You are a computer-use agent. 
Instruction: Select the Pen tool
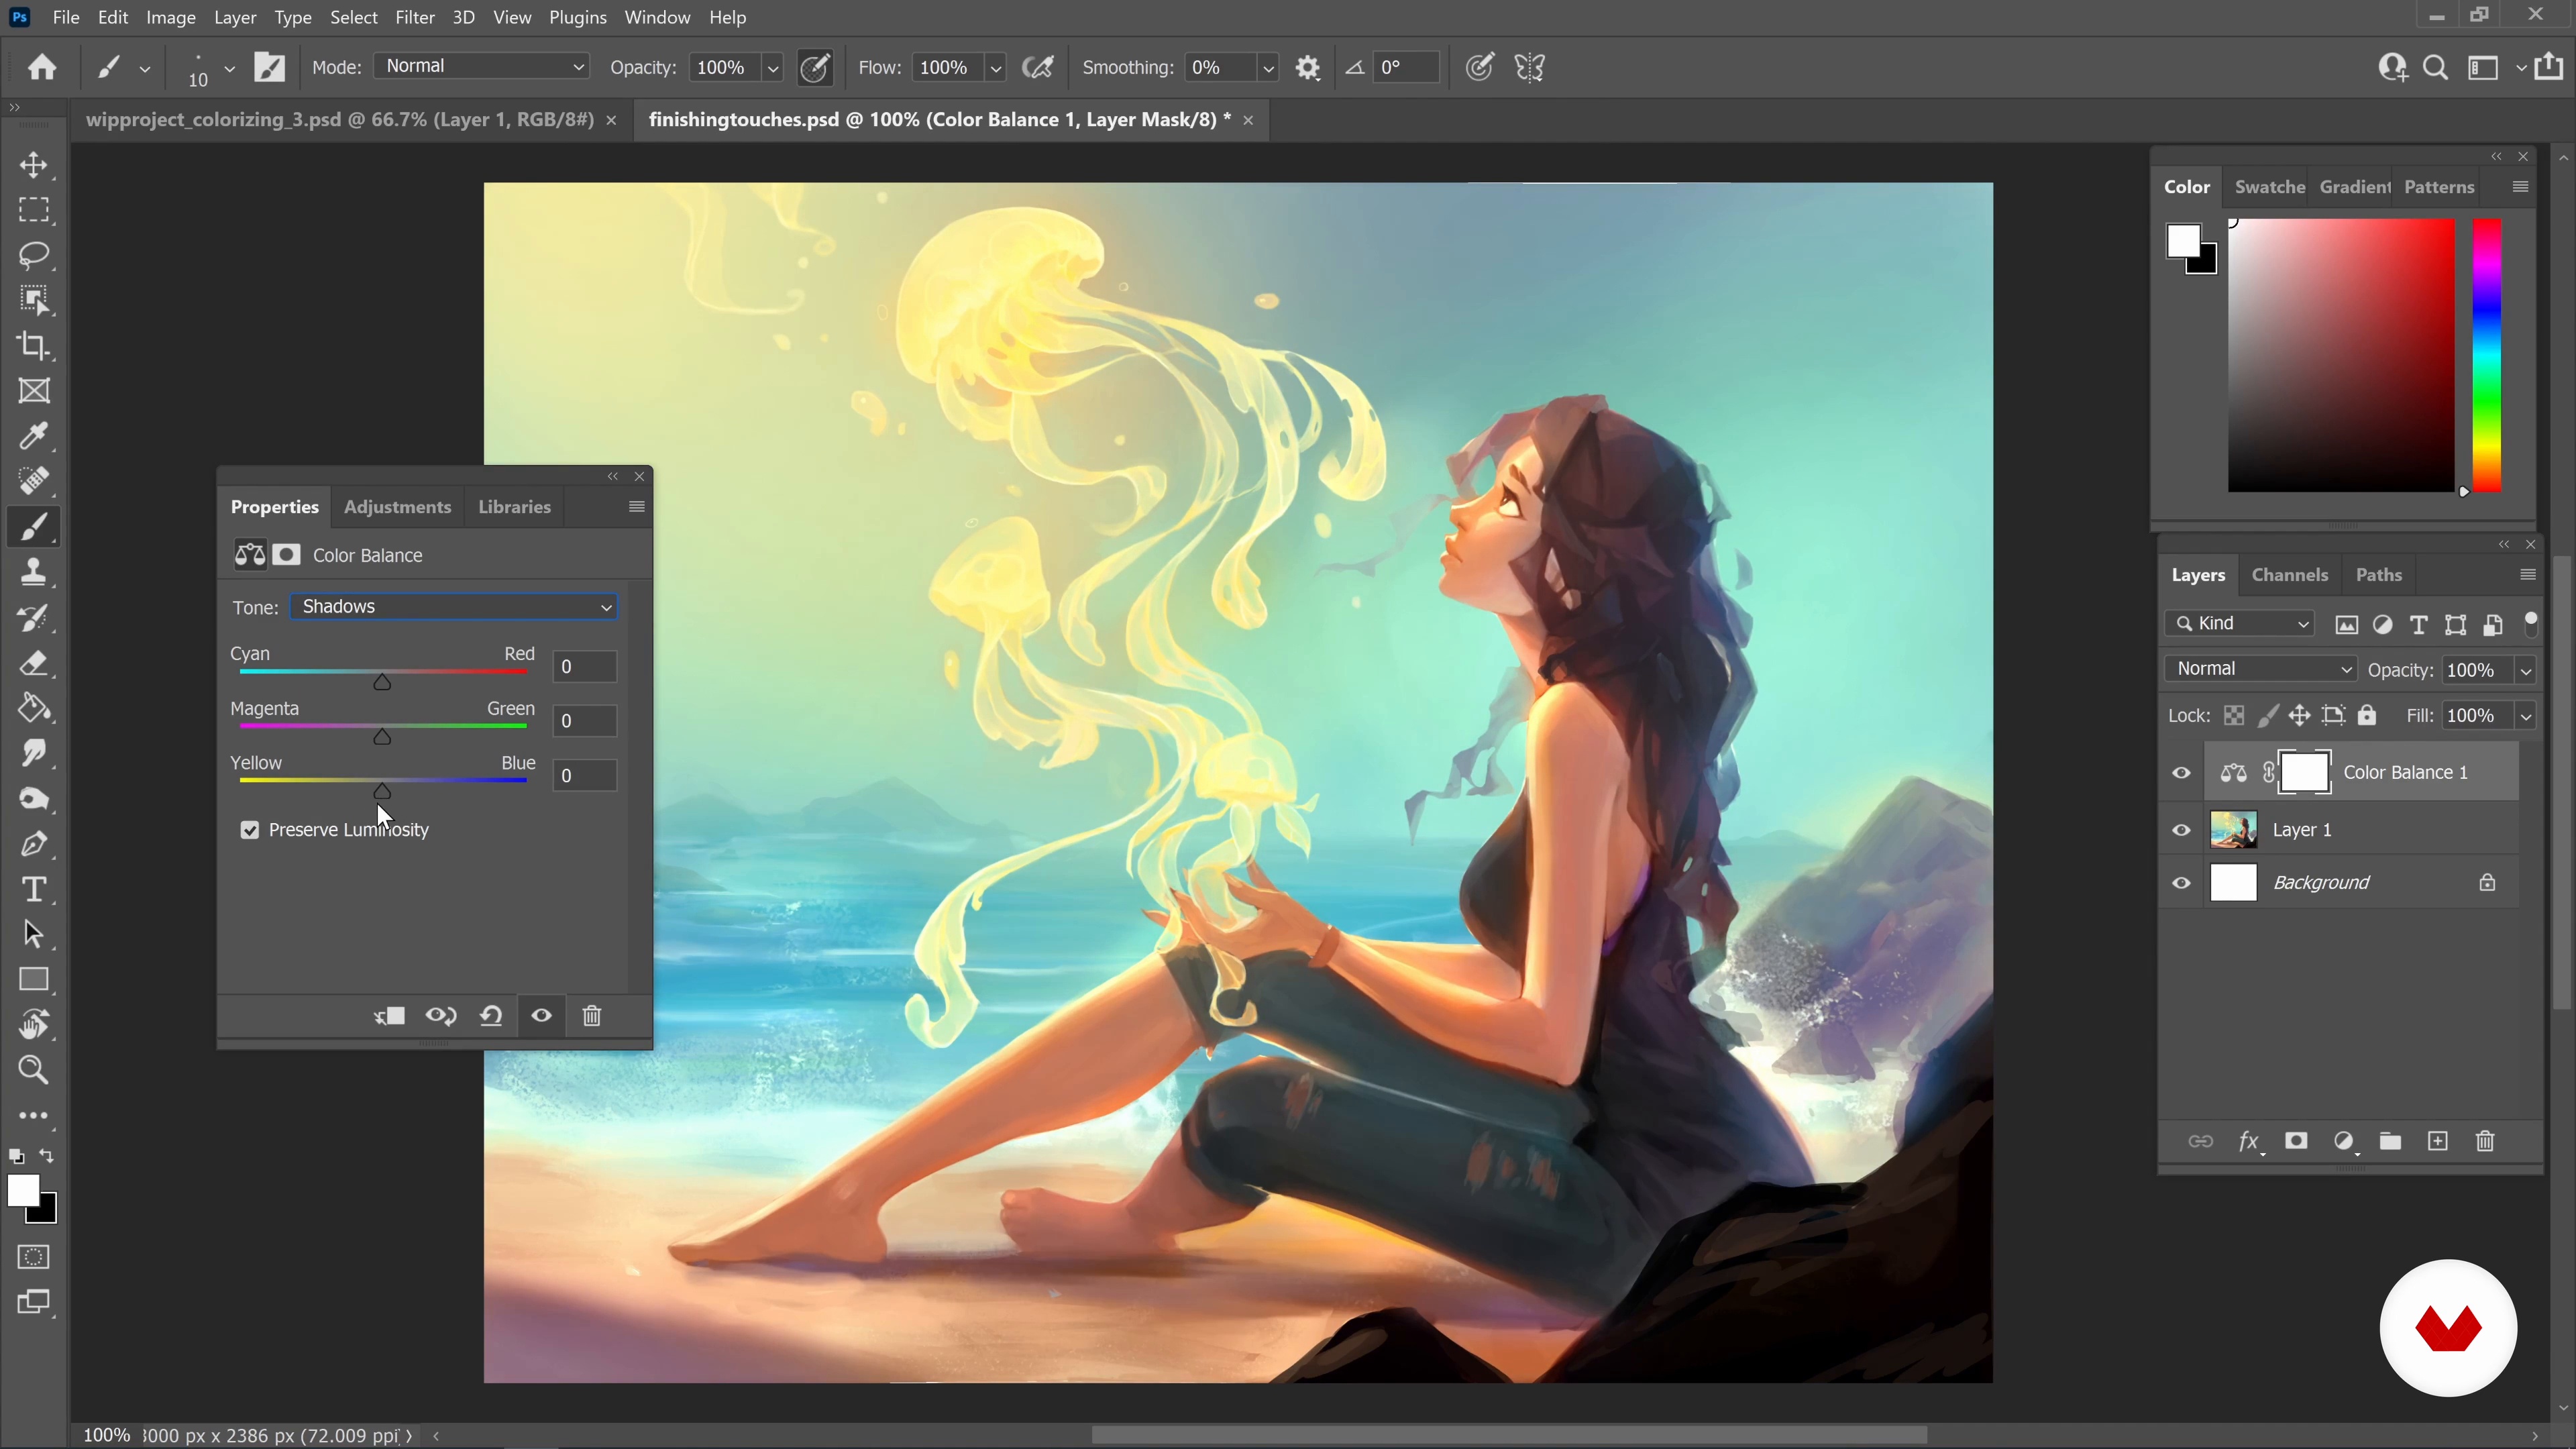(x=34, y=844)
